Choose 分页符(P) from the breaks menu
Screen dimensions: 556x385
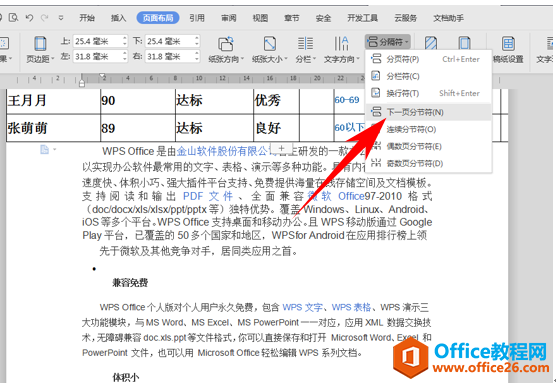(428, 59)
